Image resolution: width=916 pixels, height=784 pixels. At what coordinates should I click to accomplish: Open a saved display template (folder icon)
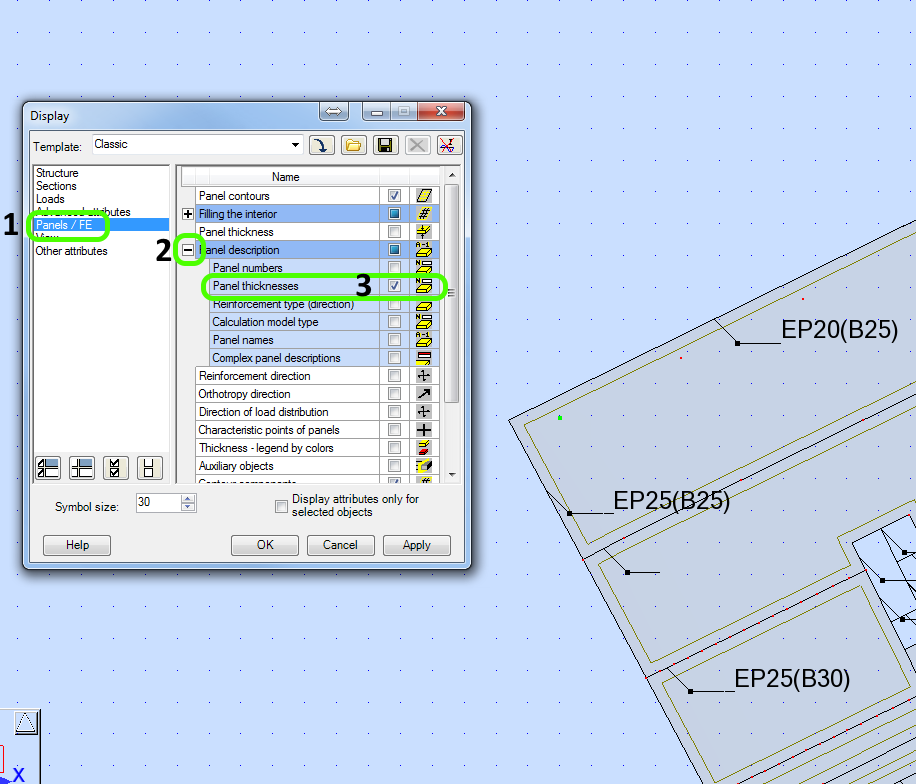click(354, 144)
